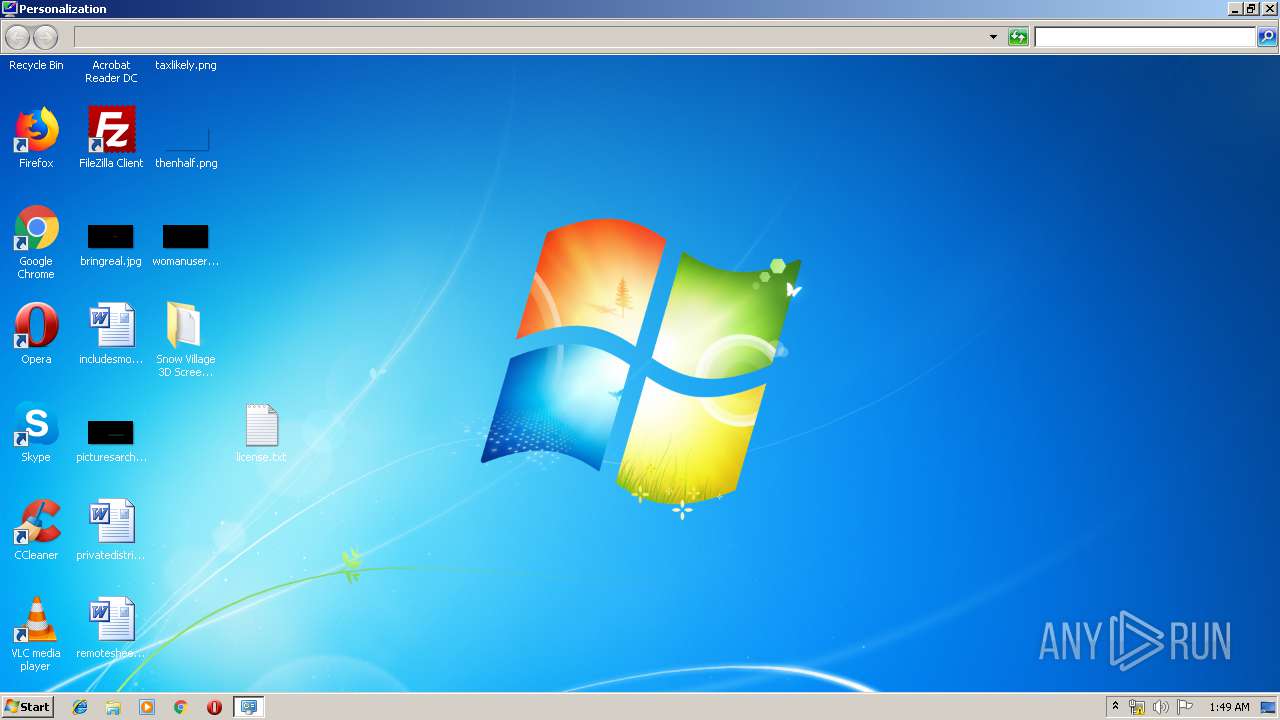The height and width of the screenshot is (720, 1280).
Task: Select the privatedistri Word document
Action: point(111,530)
